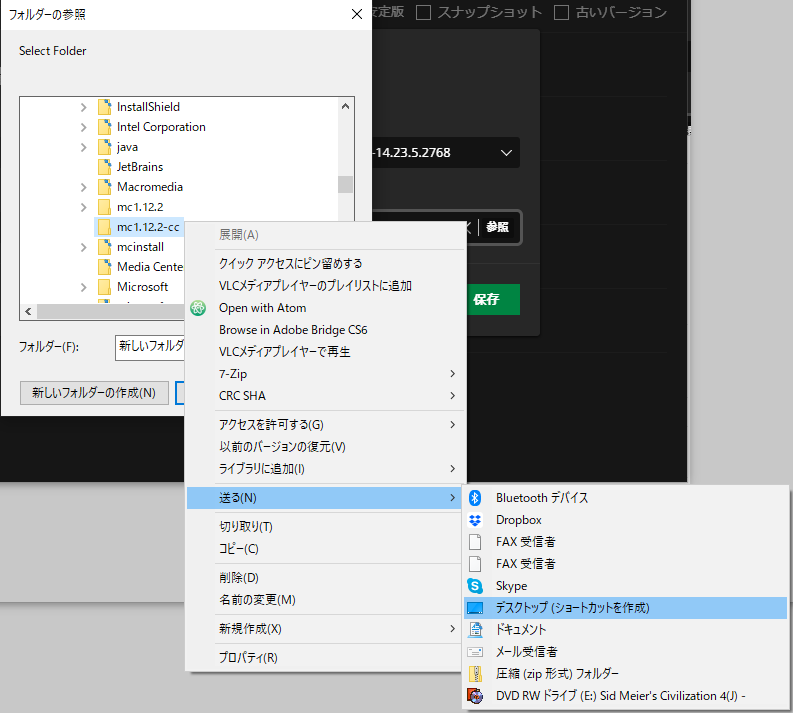
Task: Click the Bluetooth device icon in Send To
Action: pos(475,498)
